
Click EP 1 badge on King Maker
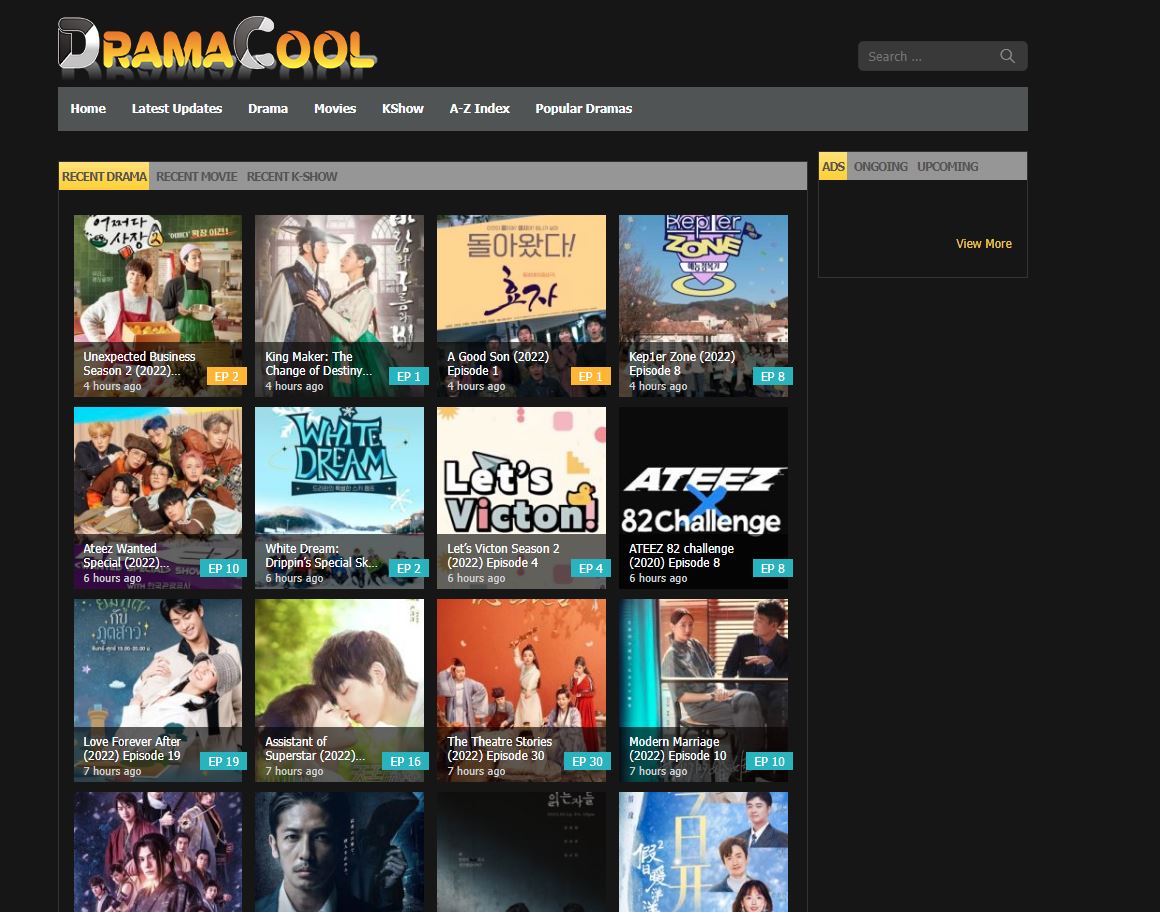(408, 376)
